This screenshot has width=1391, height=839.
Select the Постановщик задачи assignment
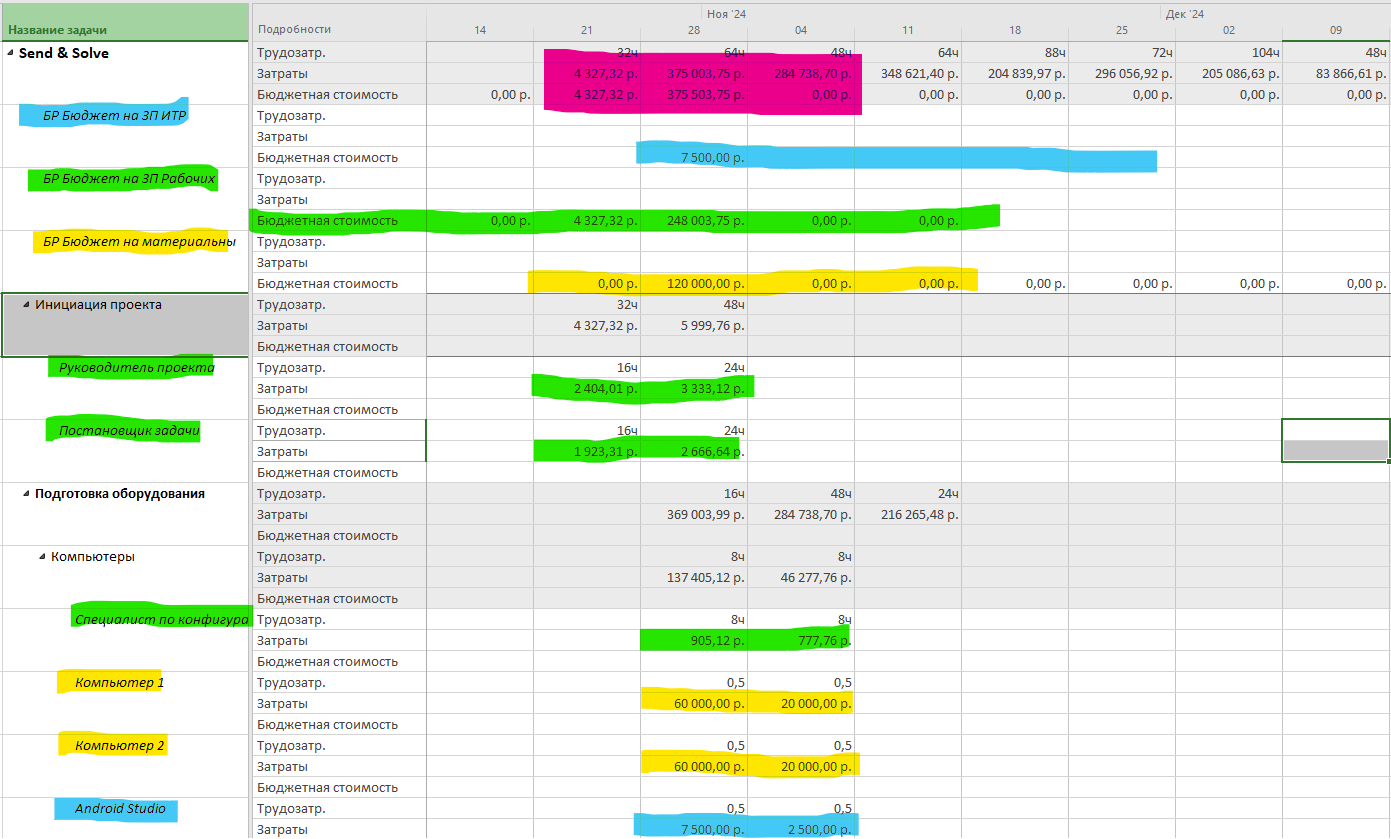(x=130, y=431)
